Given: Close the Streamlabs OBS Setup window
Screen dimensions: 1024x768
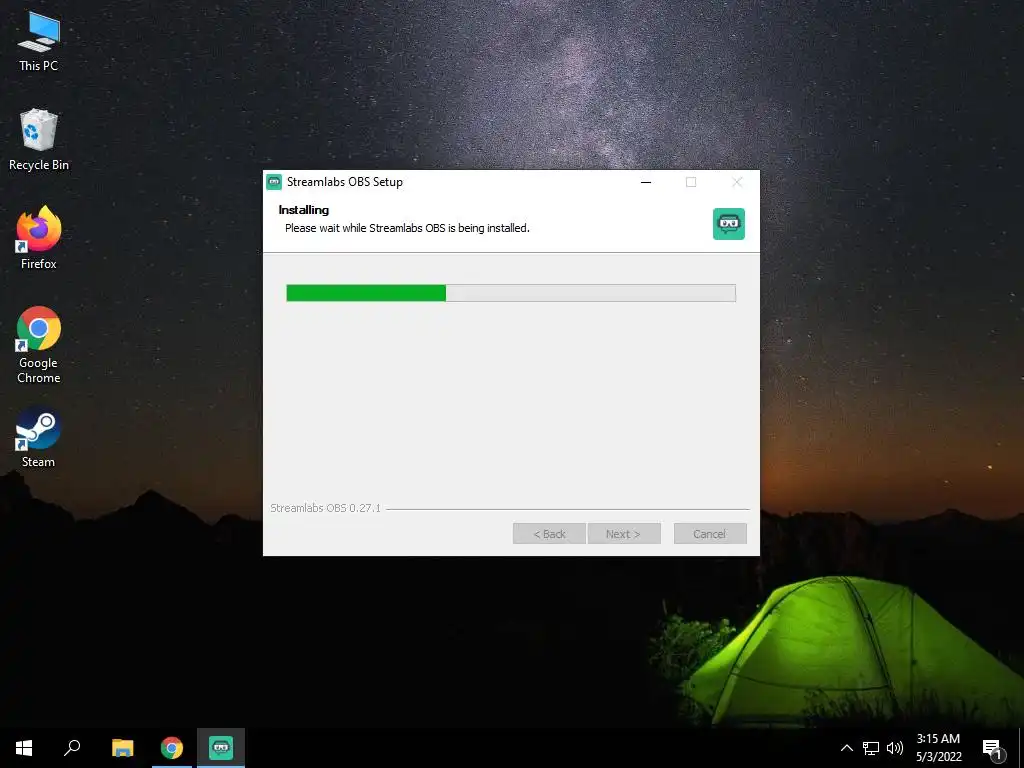Looking at the screenshot, I should click(737, 182).
